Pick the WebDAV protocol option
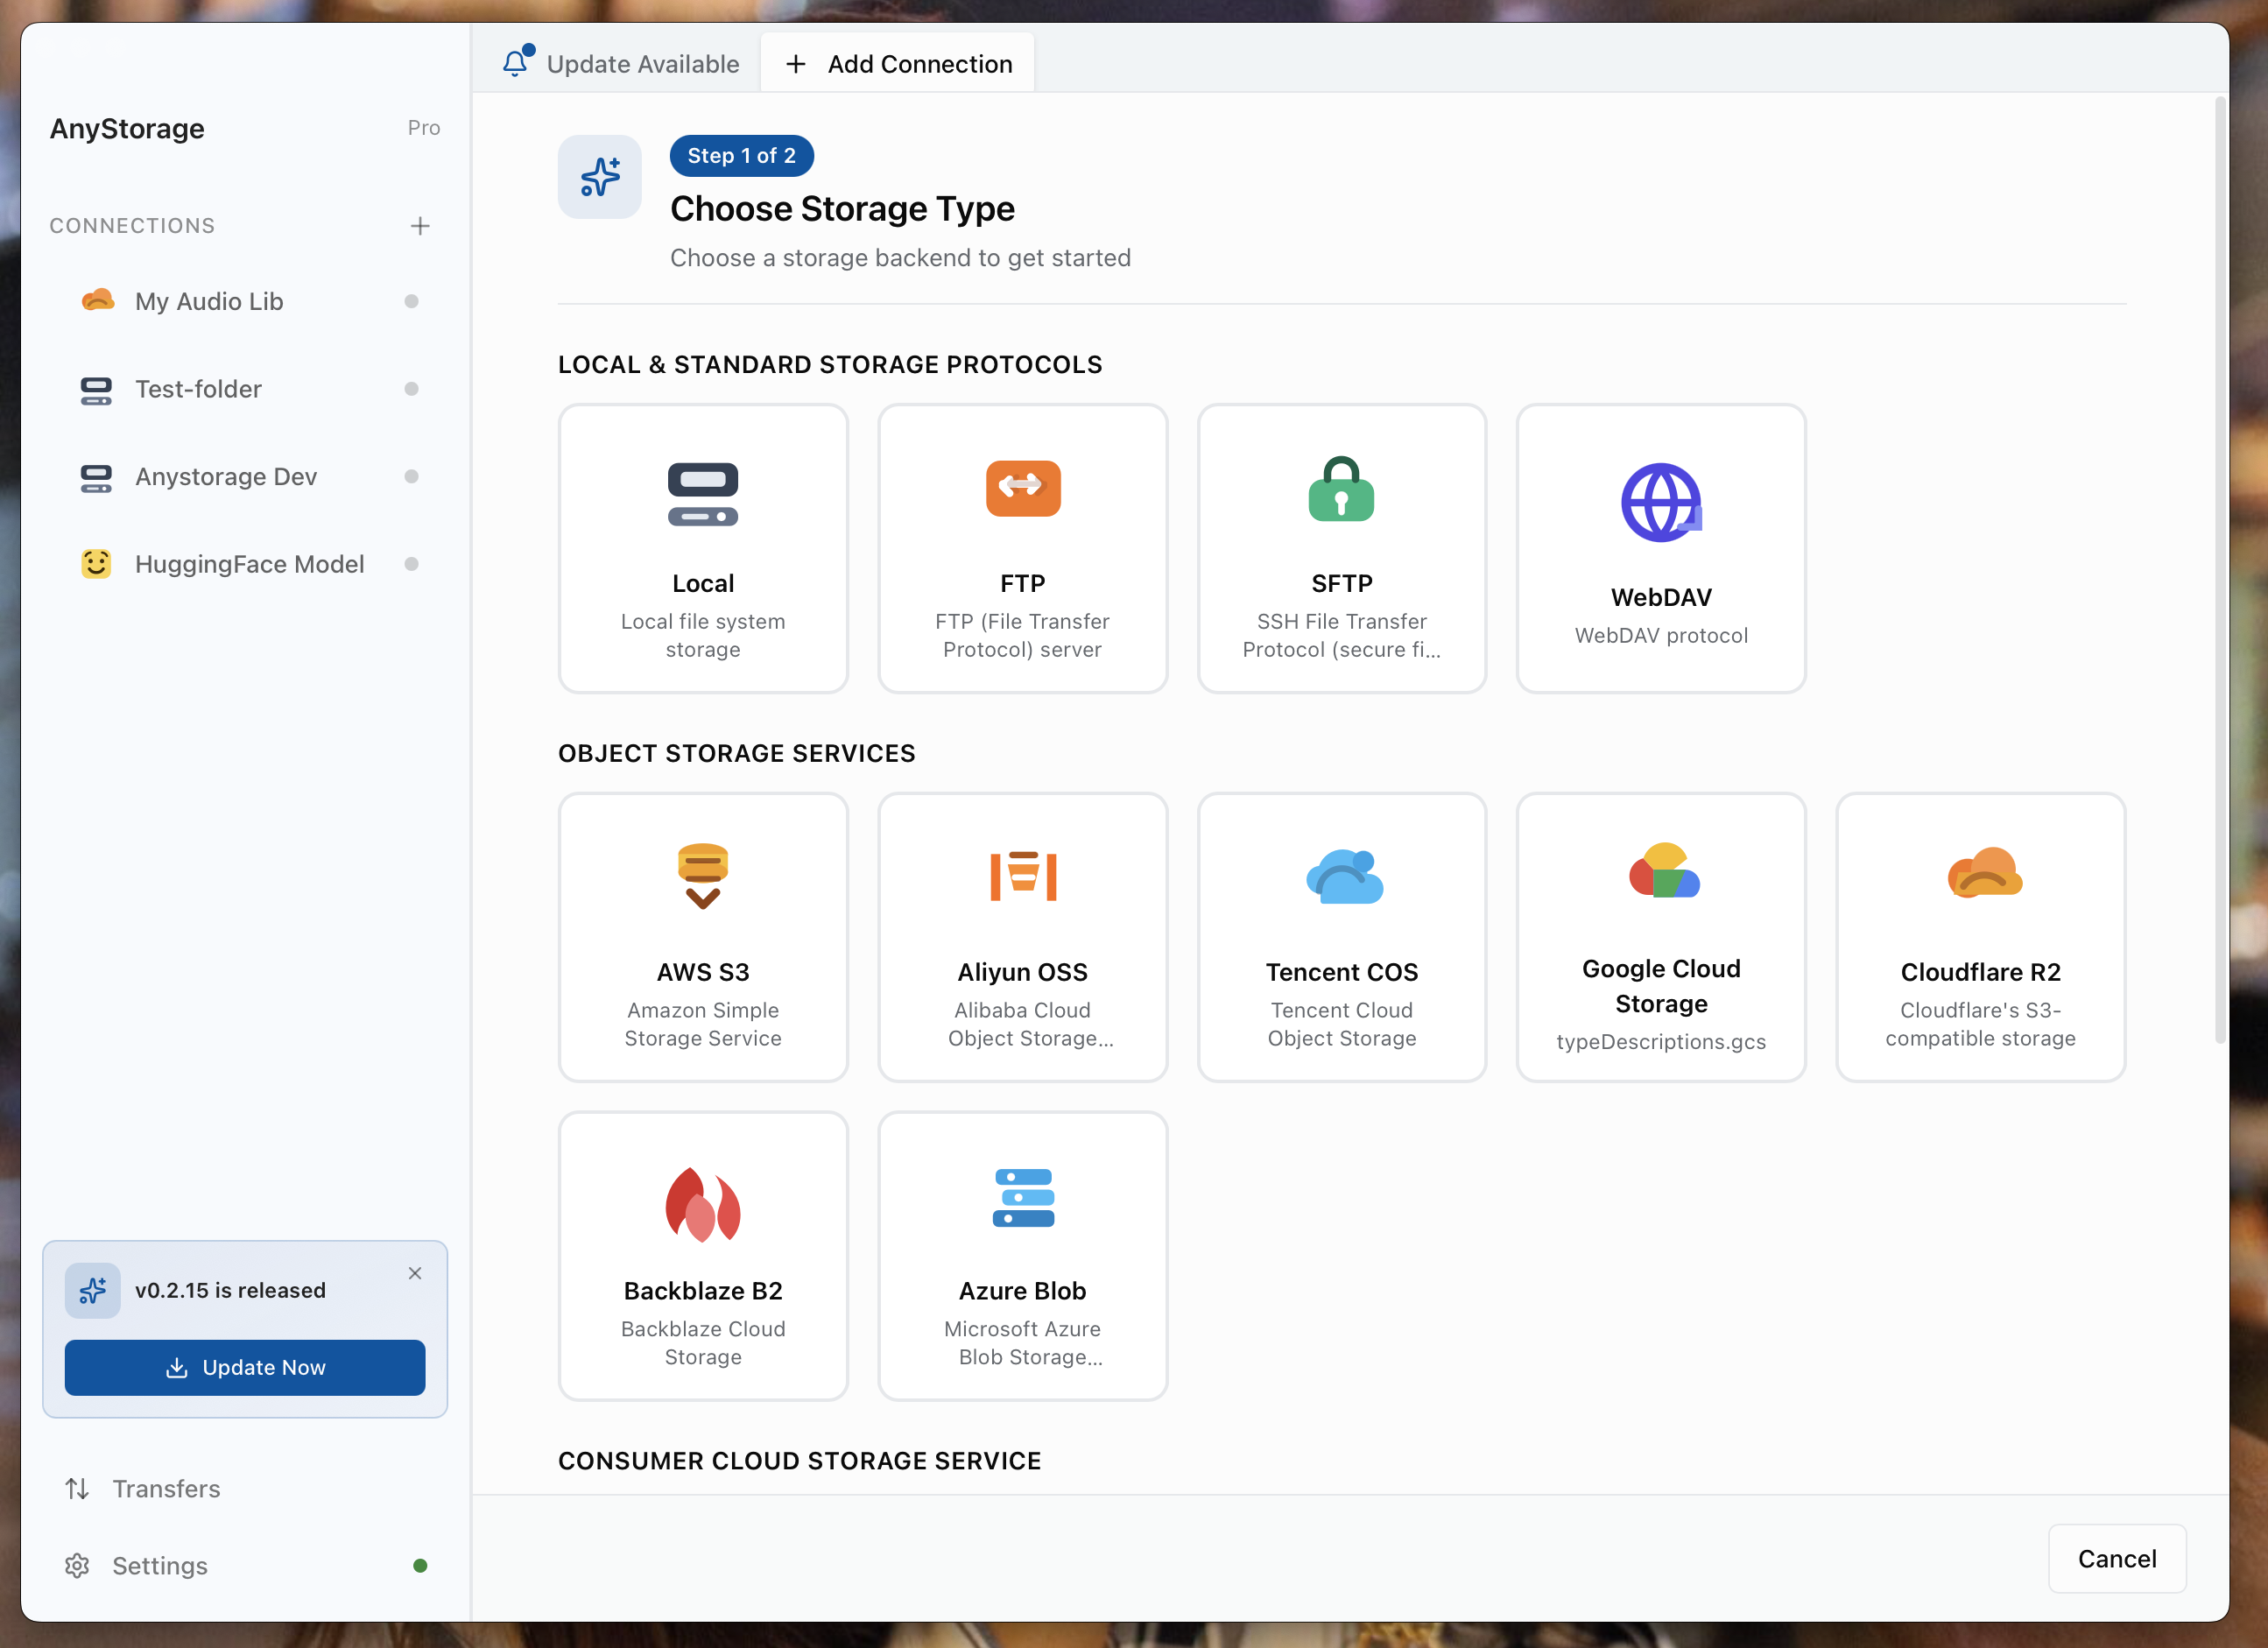2268x1648 pixels. [1660, 548]
